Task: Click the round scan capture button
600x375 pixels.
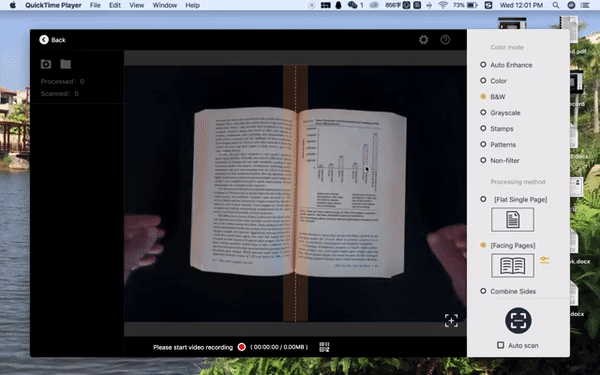Action: coord(518,320)
